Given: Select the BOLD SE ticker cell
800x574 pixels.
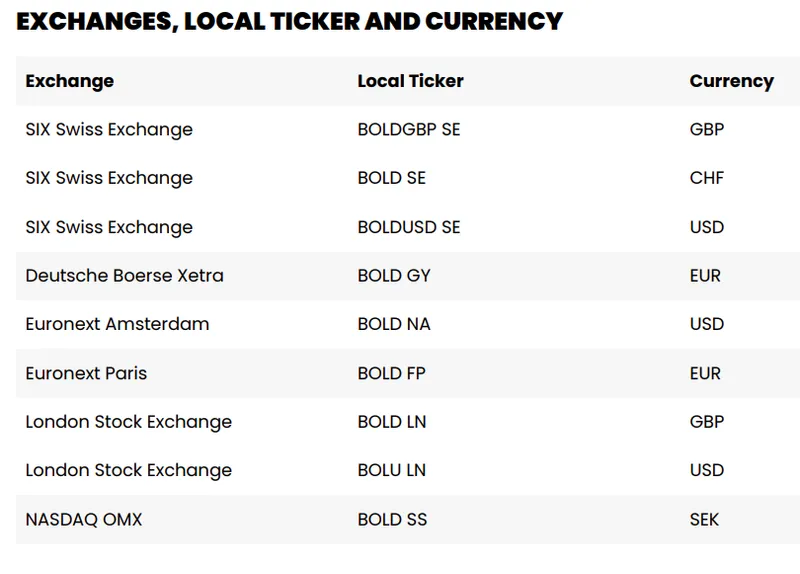Looking at the screenshot, I should coord(391,178).
